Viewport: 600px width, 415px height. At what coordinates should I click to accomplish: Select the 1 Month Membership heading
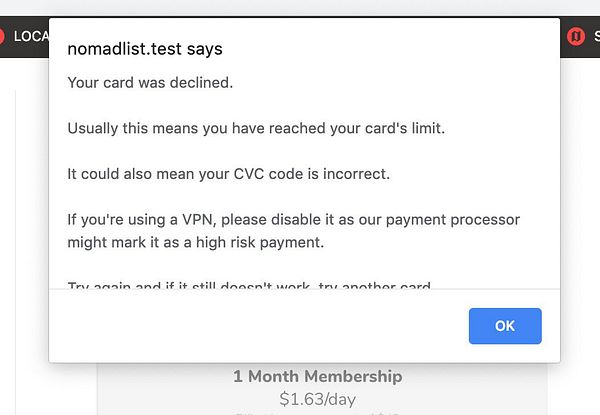[x=317, y=377]
